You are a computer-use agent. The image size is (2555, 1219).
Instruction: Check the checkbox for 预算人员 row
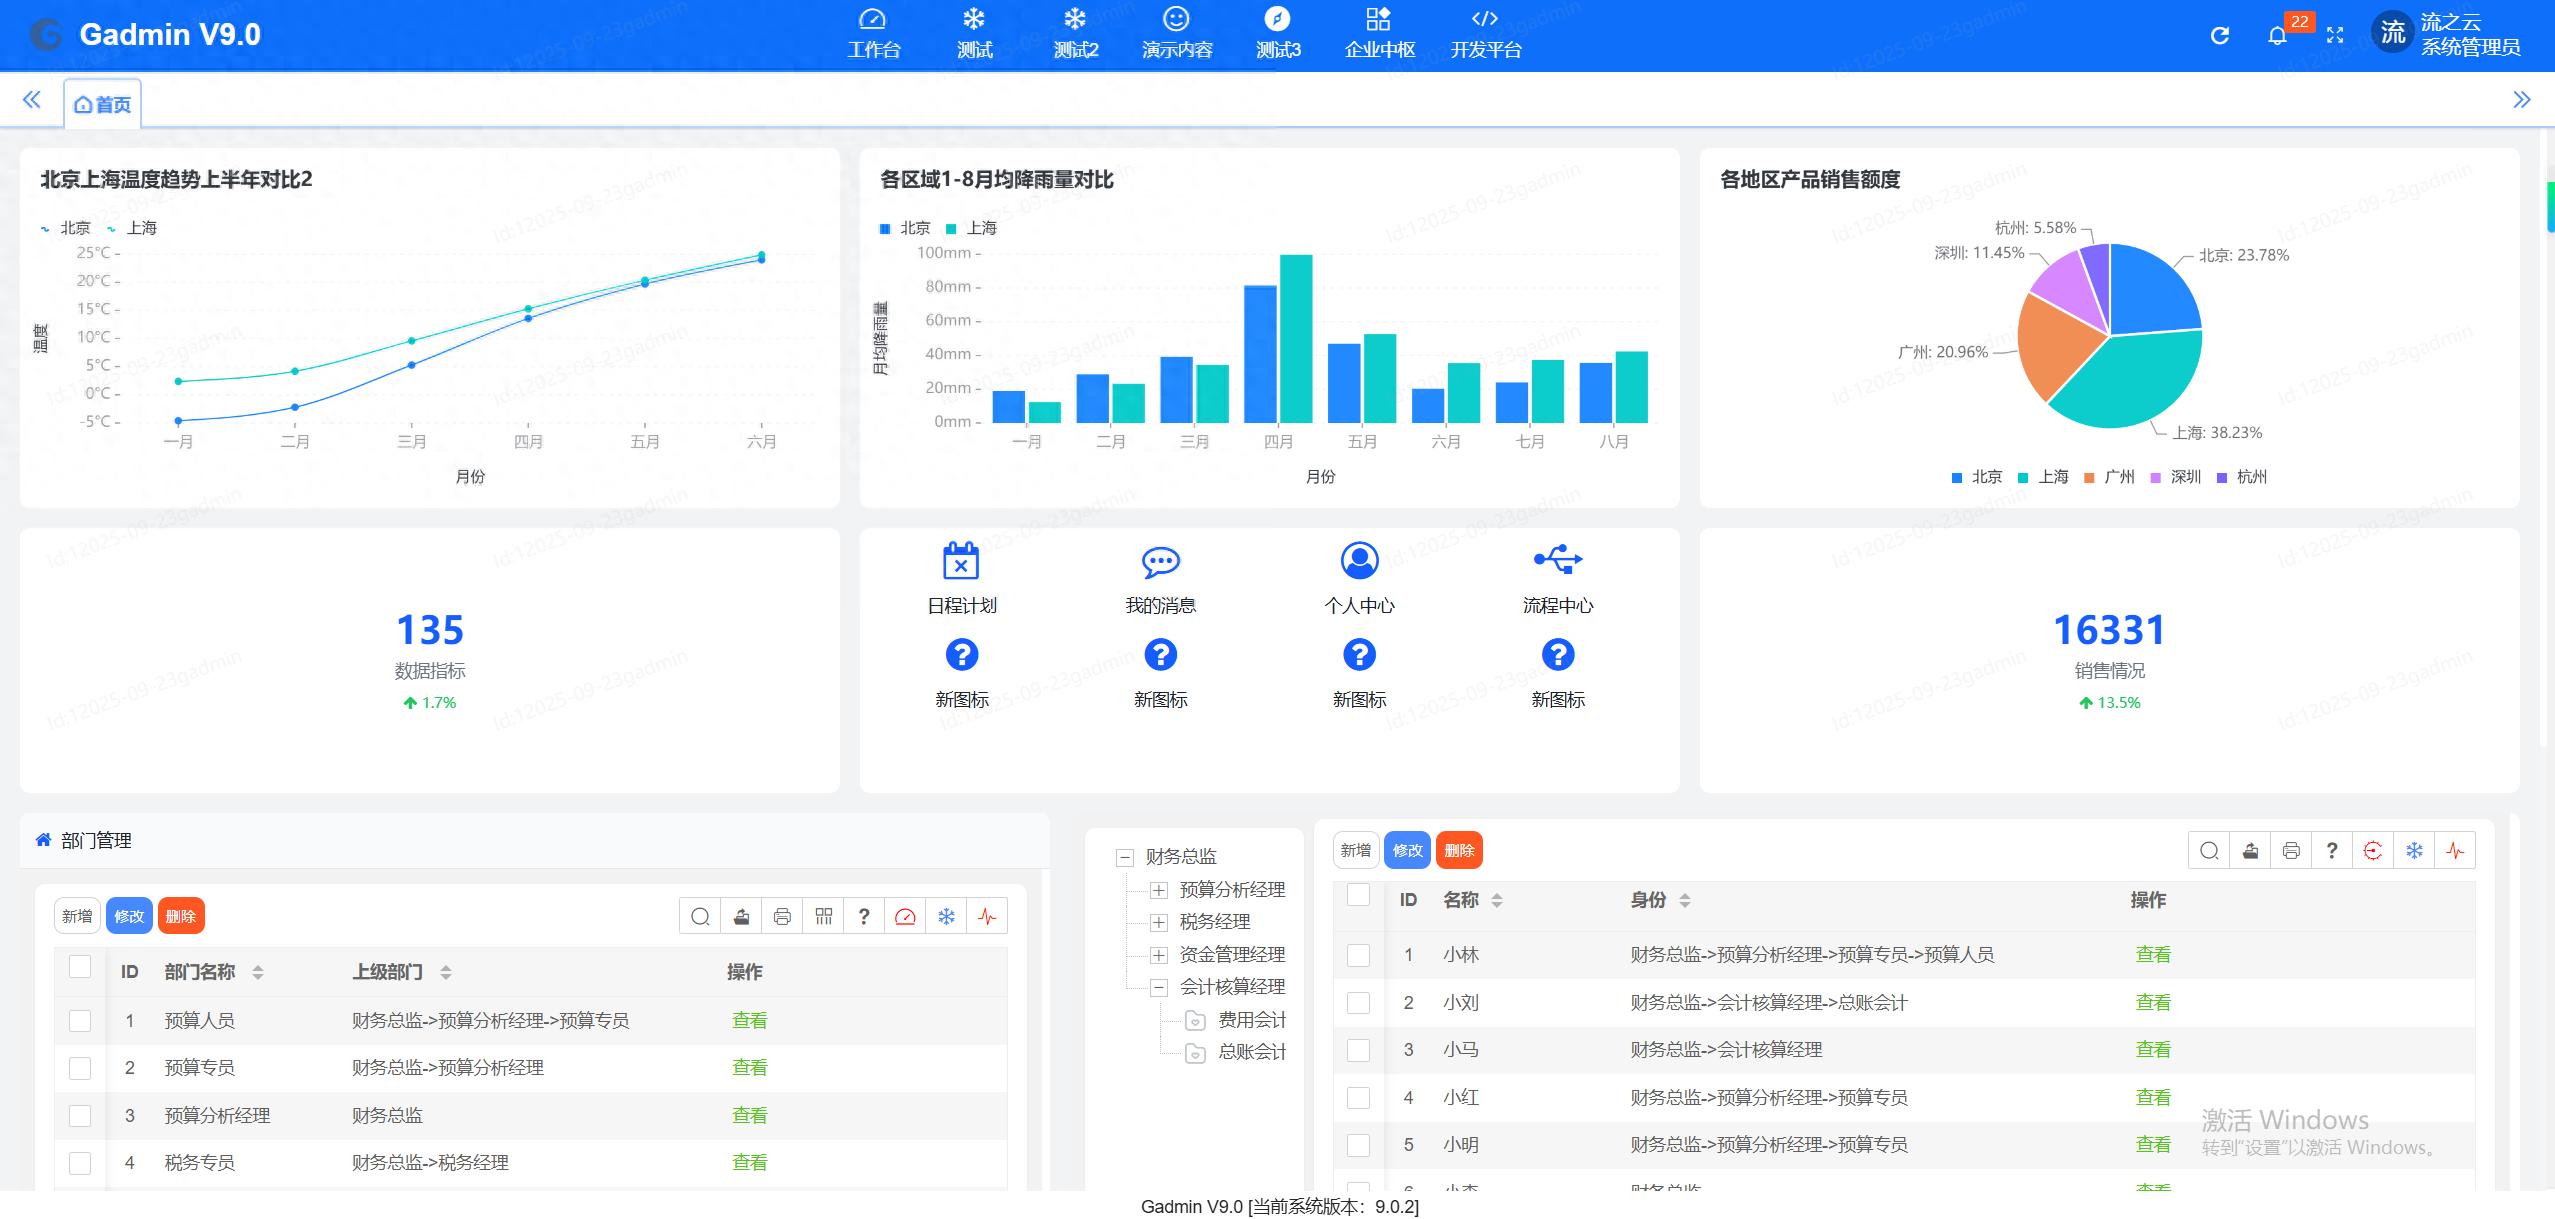pos(79,1019)
